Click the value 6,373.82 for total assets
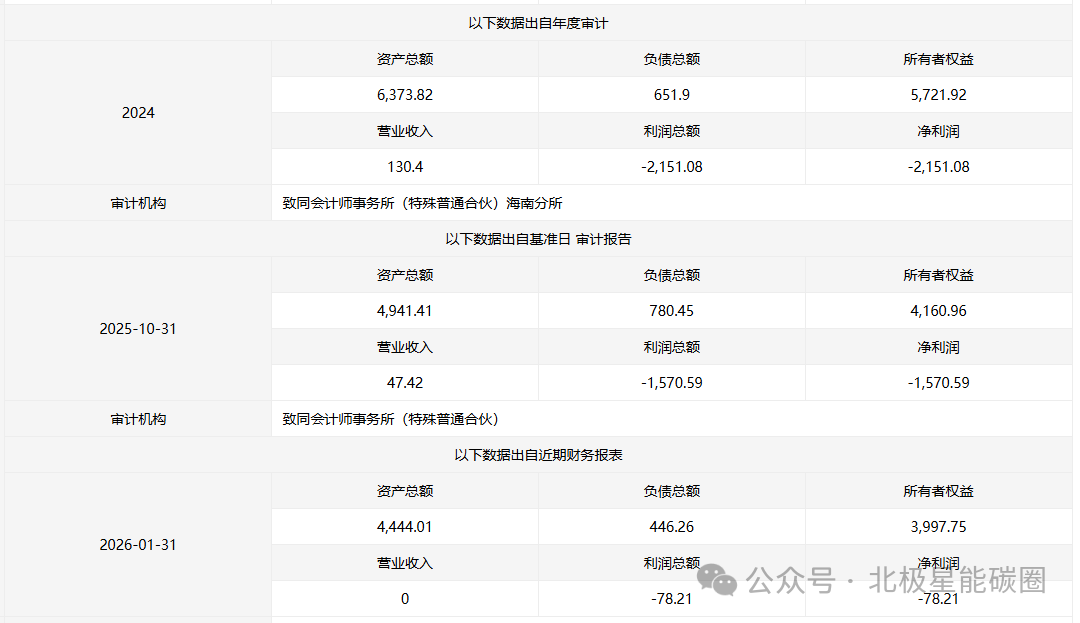 pos(405,95)
